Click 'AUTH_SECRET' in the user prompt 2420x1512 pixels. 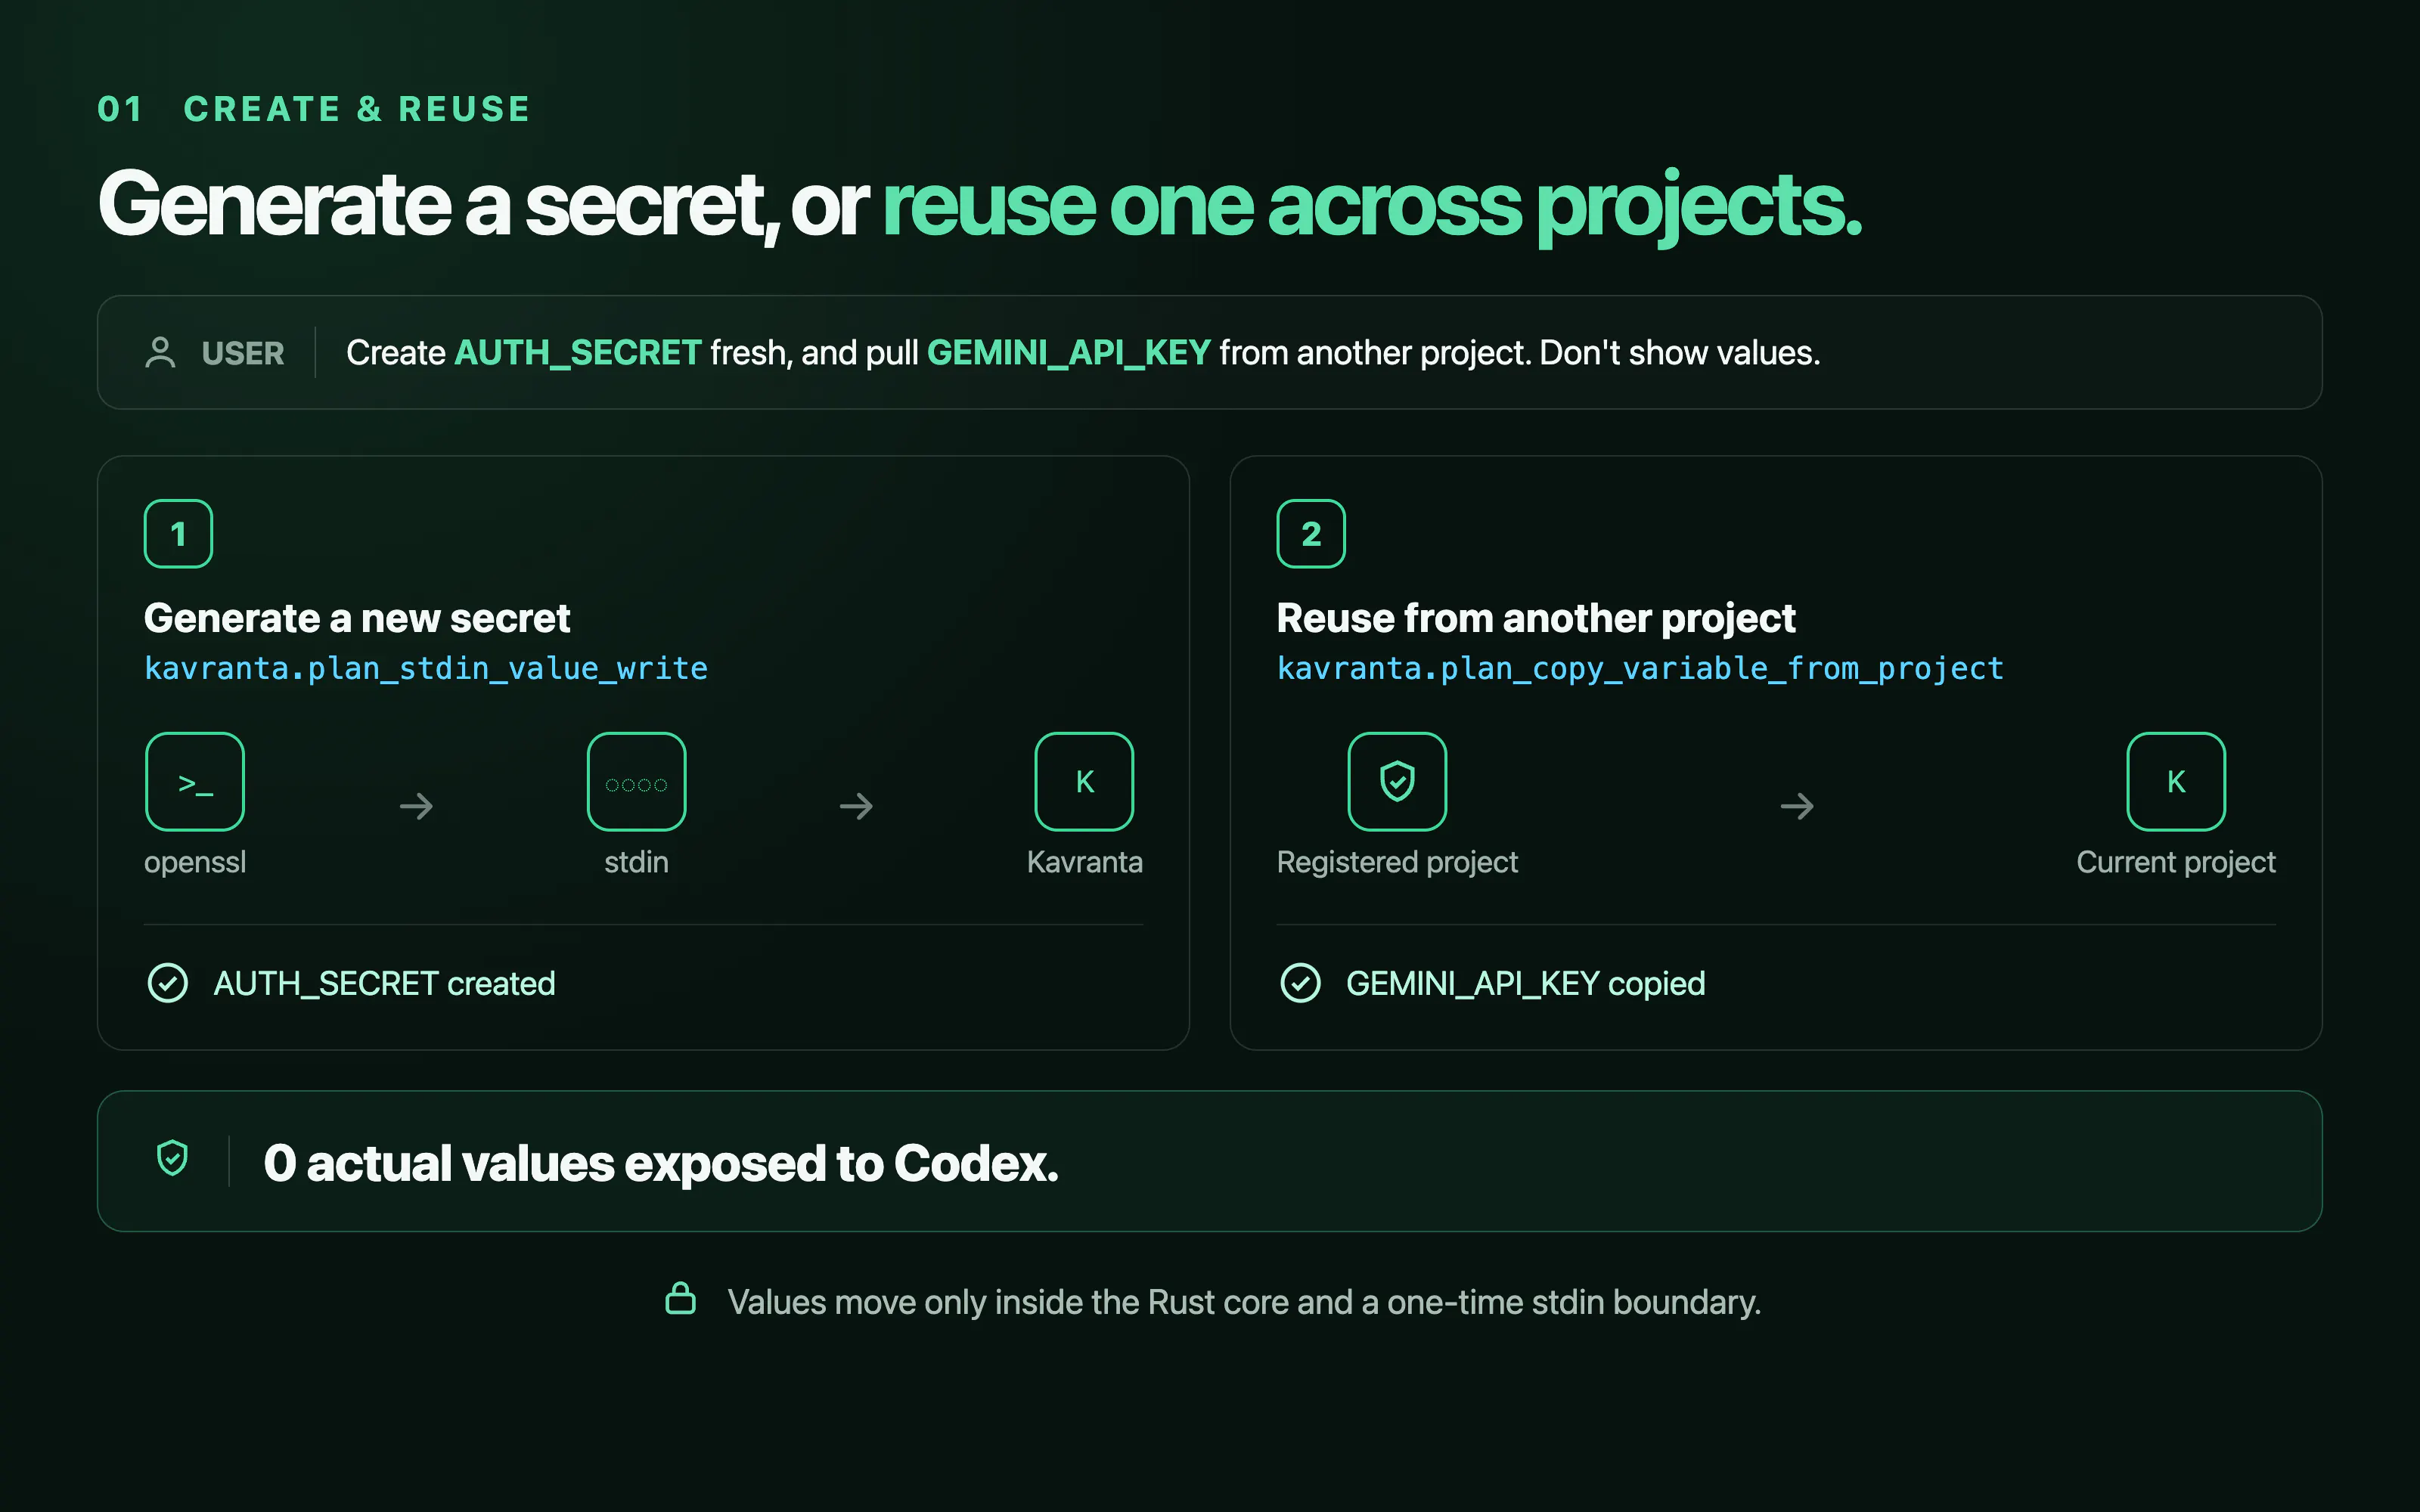coord(578,353)
